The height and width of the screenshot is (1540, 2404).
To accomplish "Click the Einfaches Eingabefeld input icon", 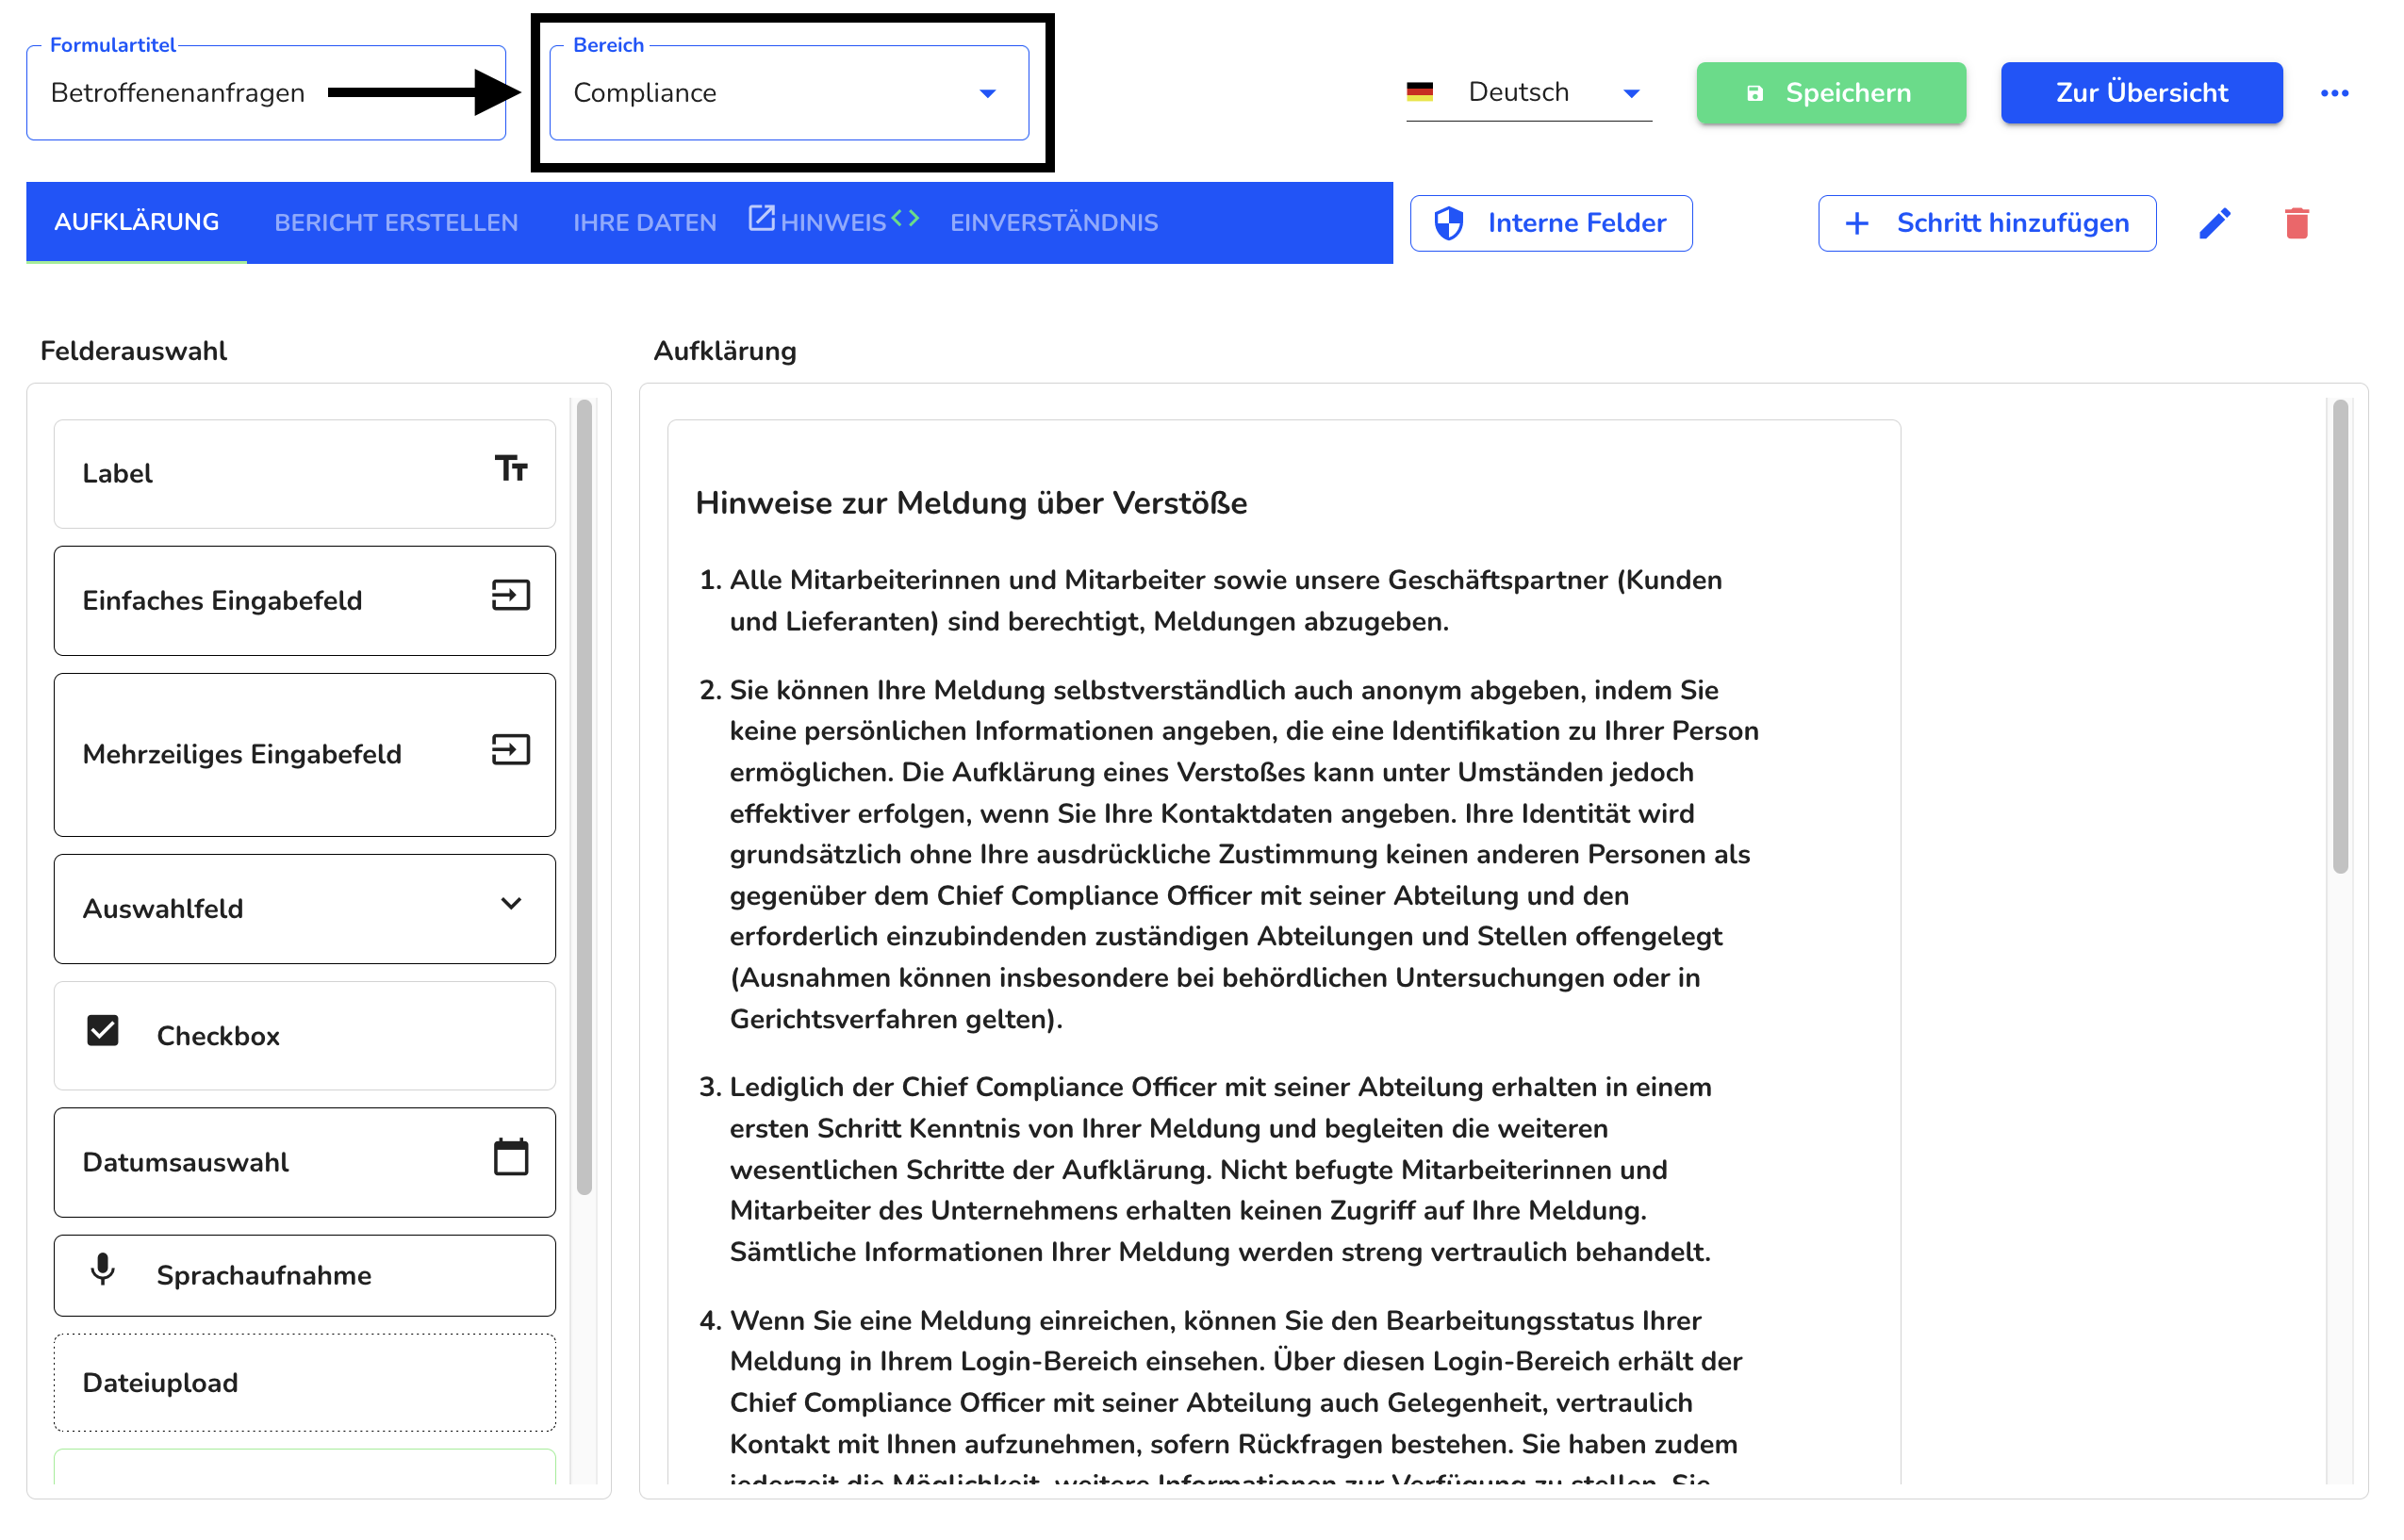I will coord(511,595).
